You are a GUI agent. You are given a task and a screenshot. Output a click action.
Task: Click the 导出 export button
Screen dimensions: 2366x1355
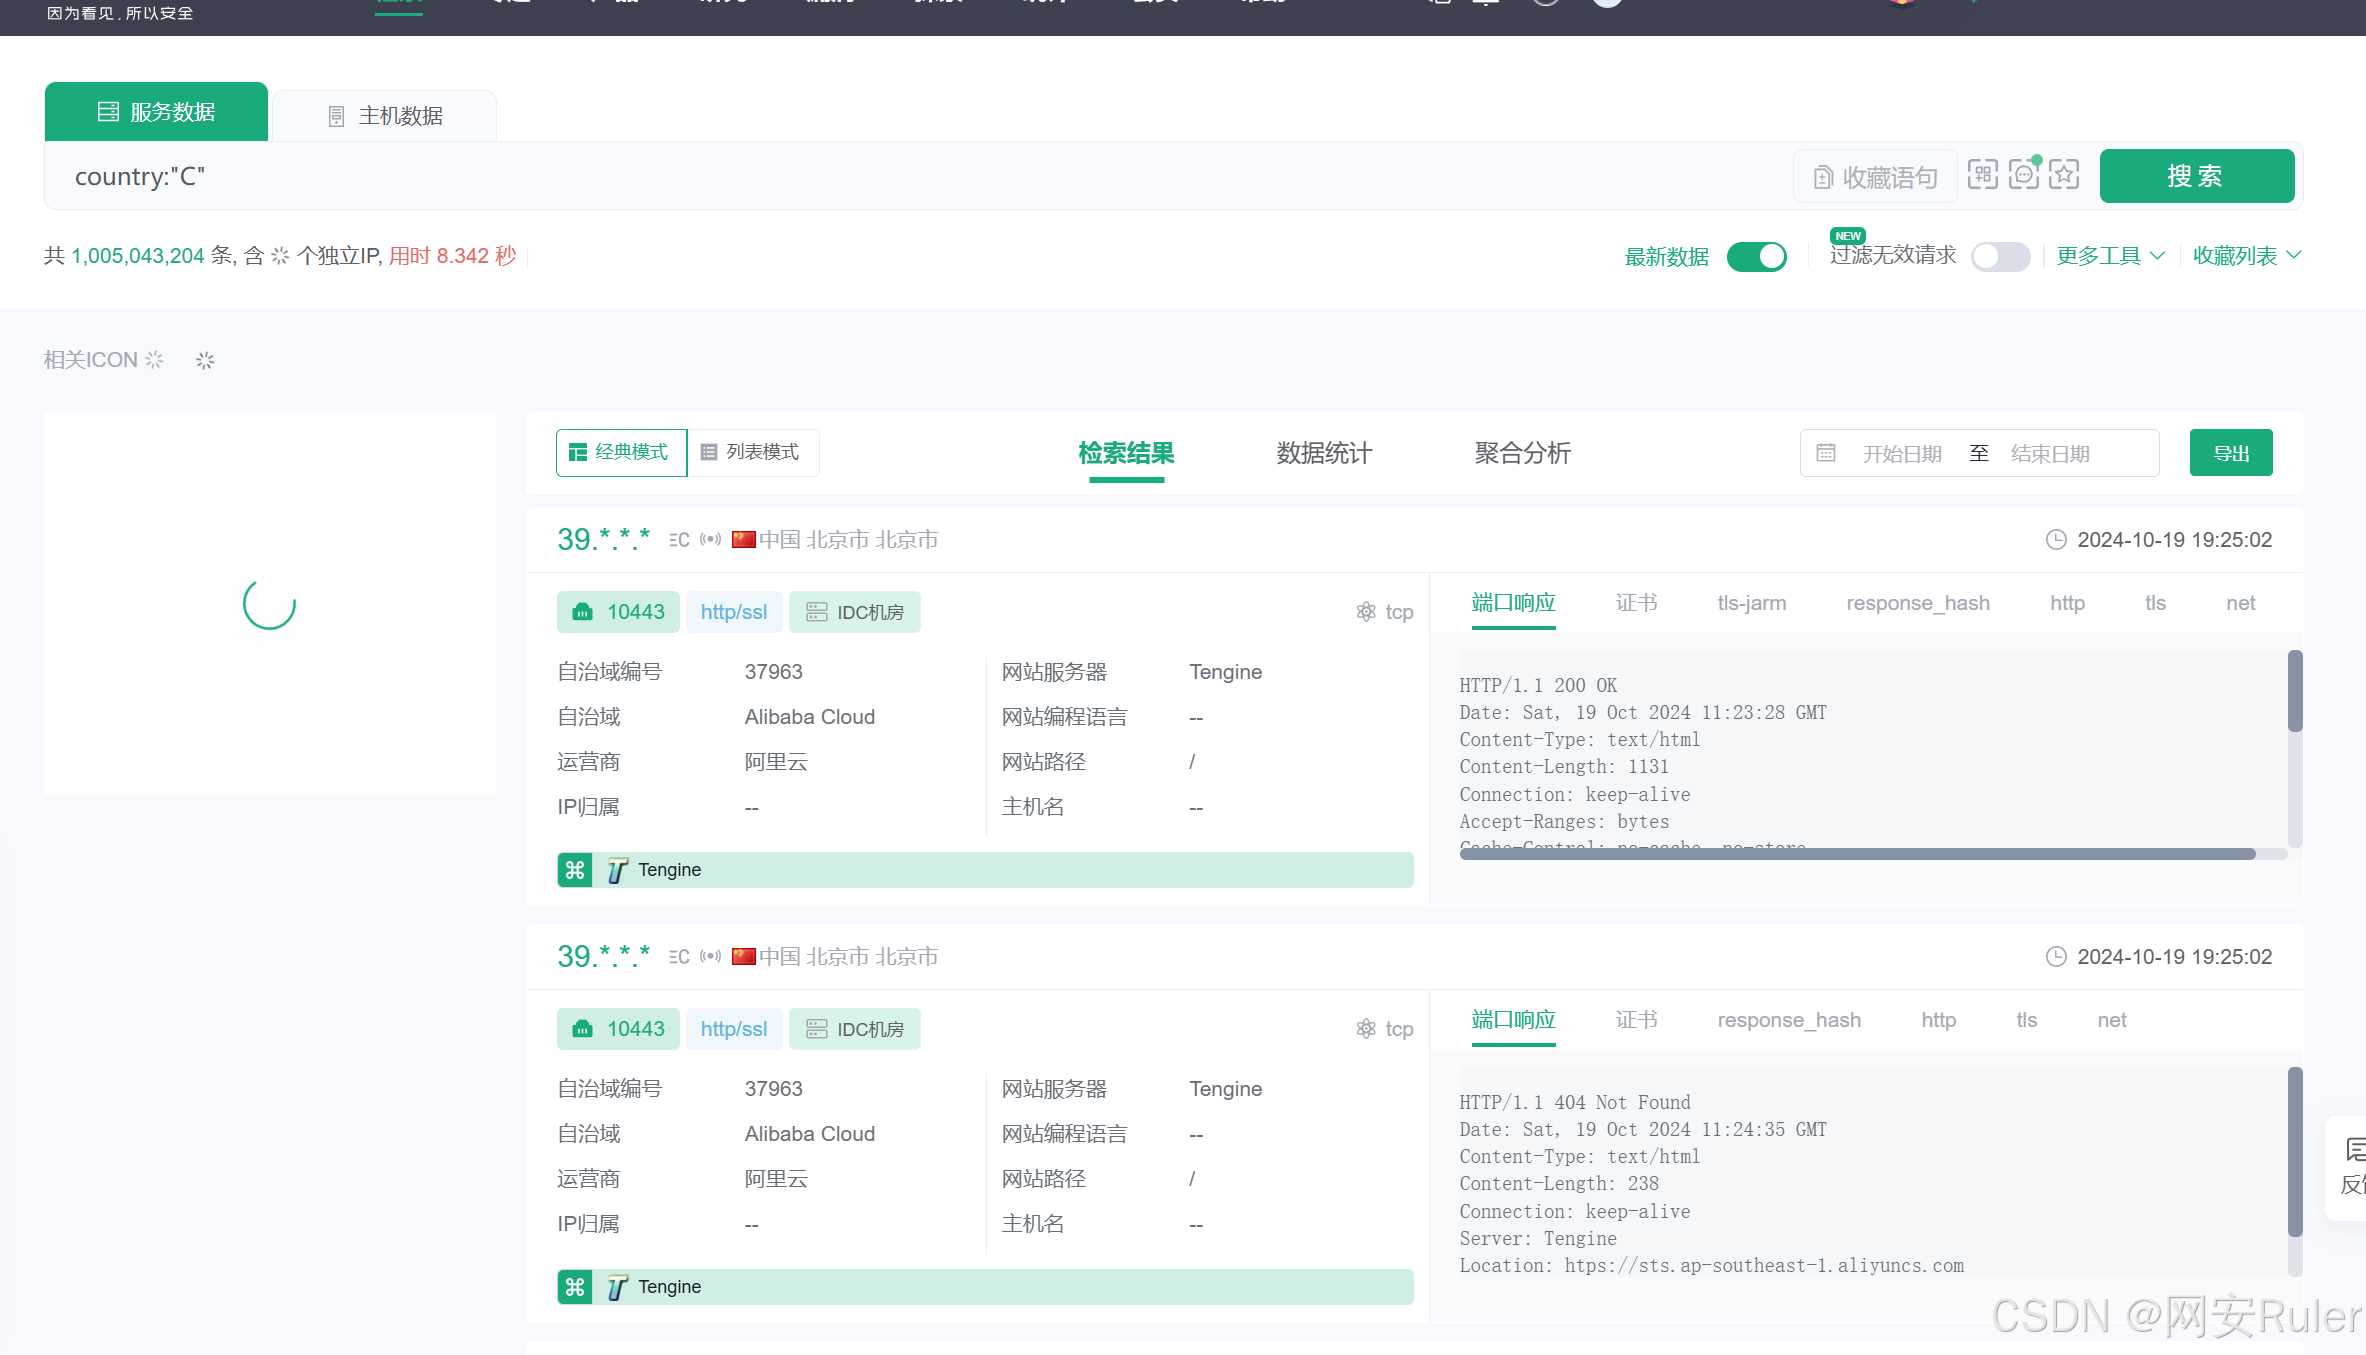coord(2231,453)
